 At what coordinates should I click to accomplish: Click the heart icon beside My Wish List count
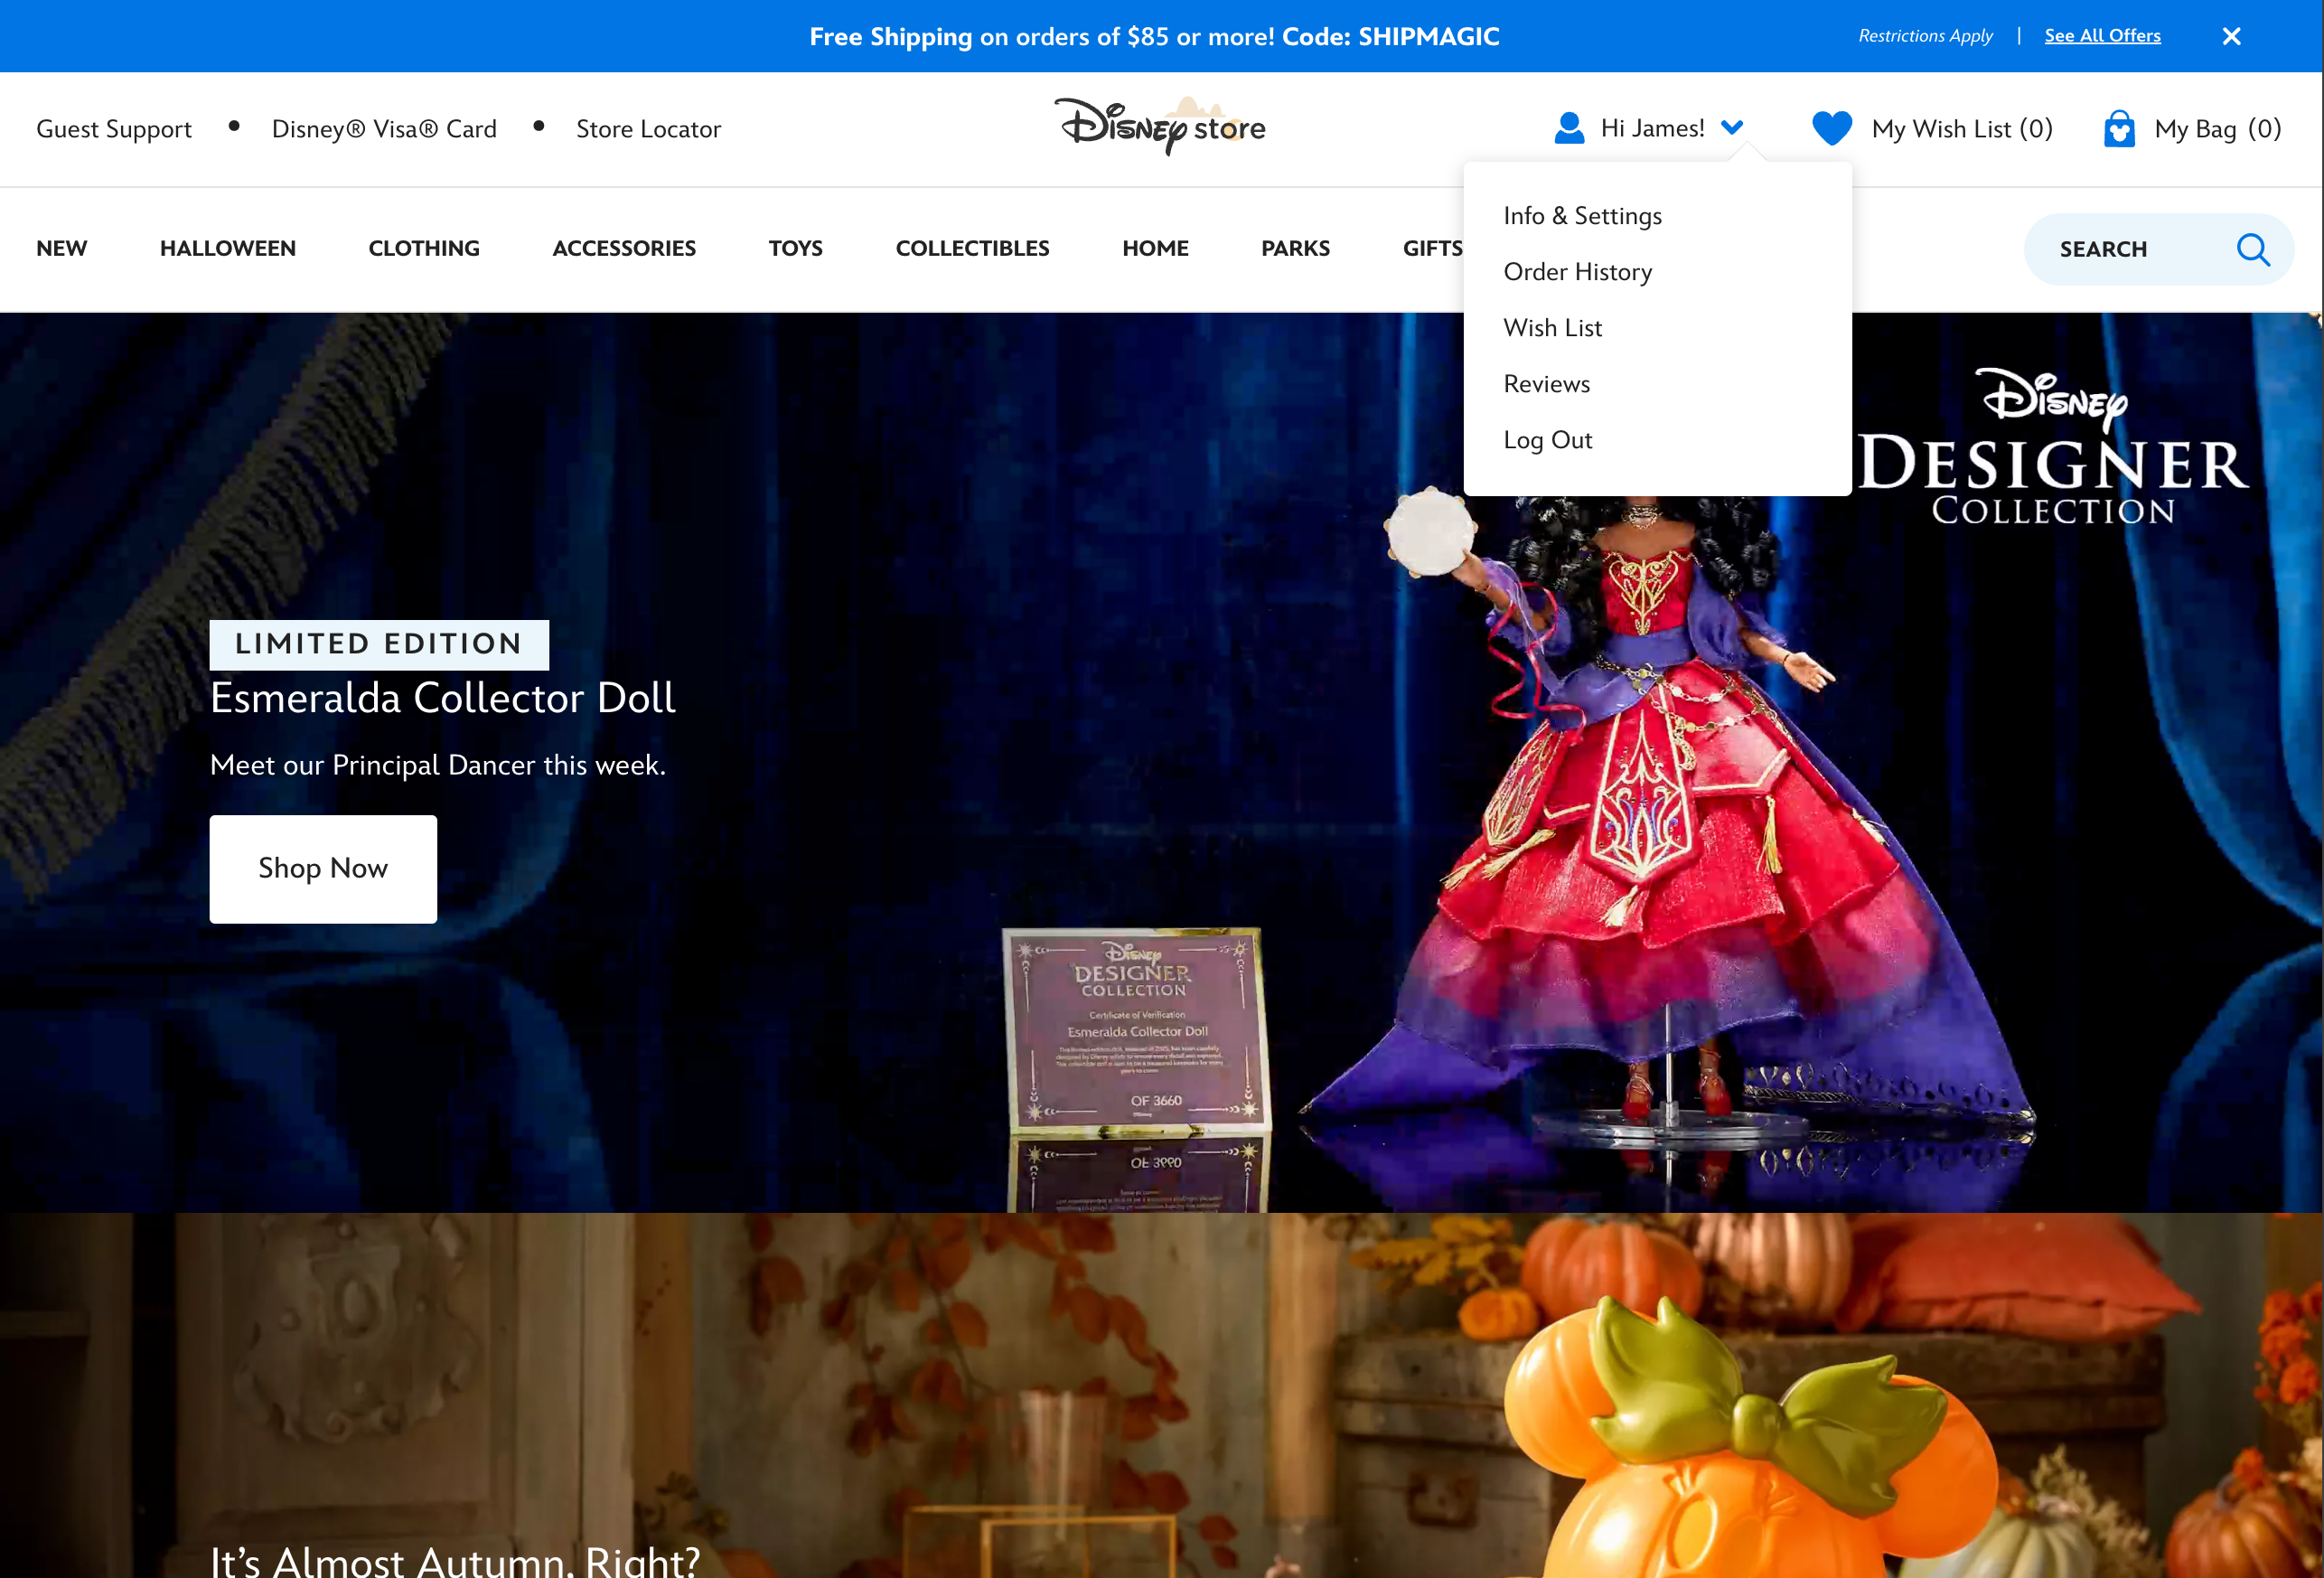1833,127
